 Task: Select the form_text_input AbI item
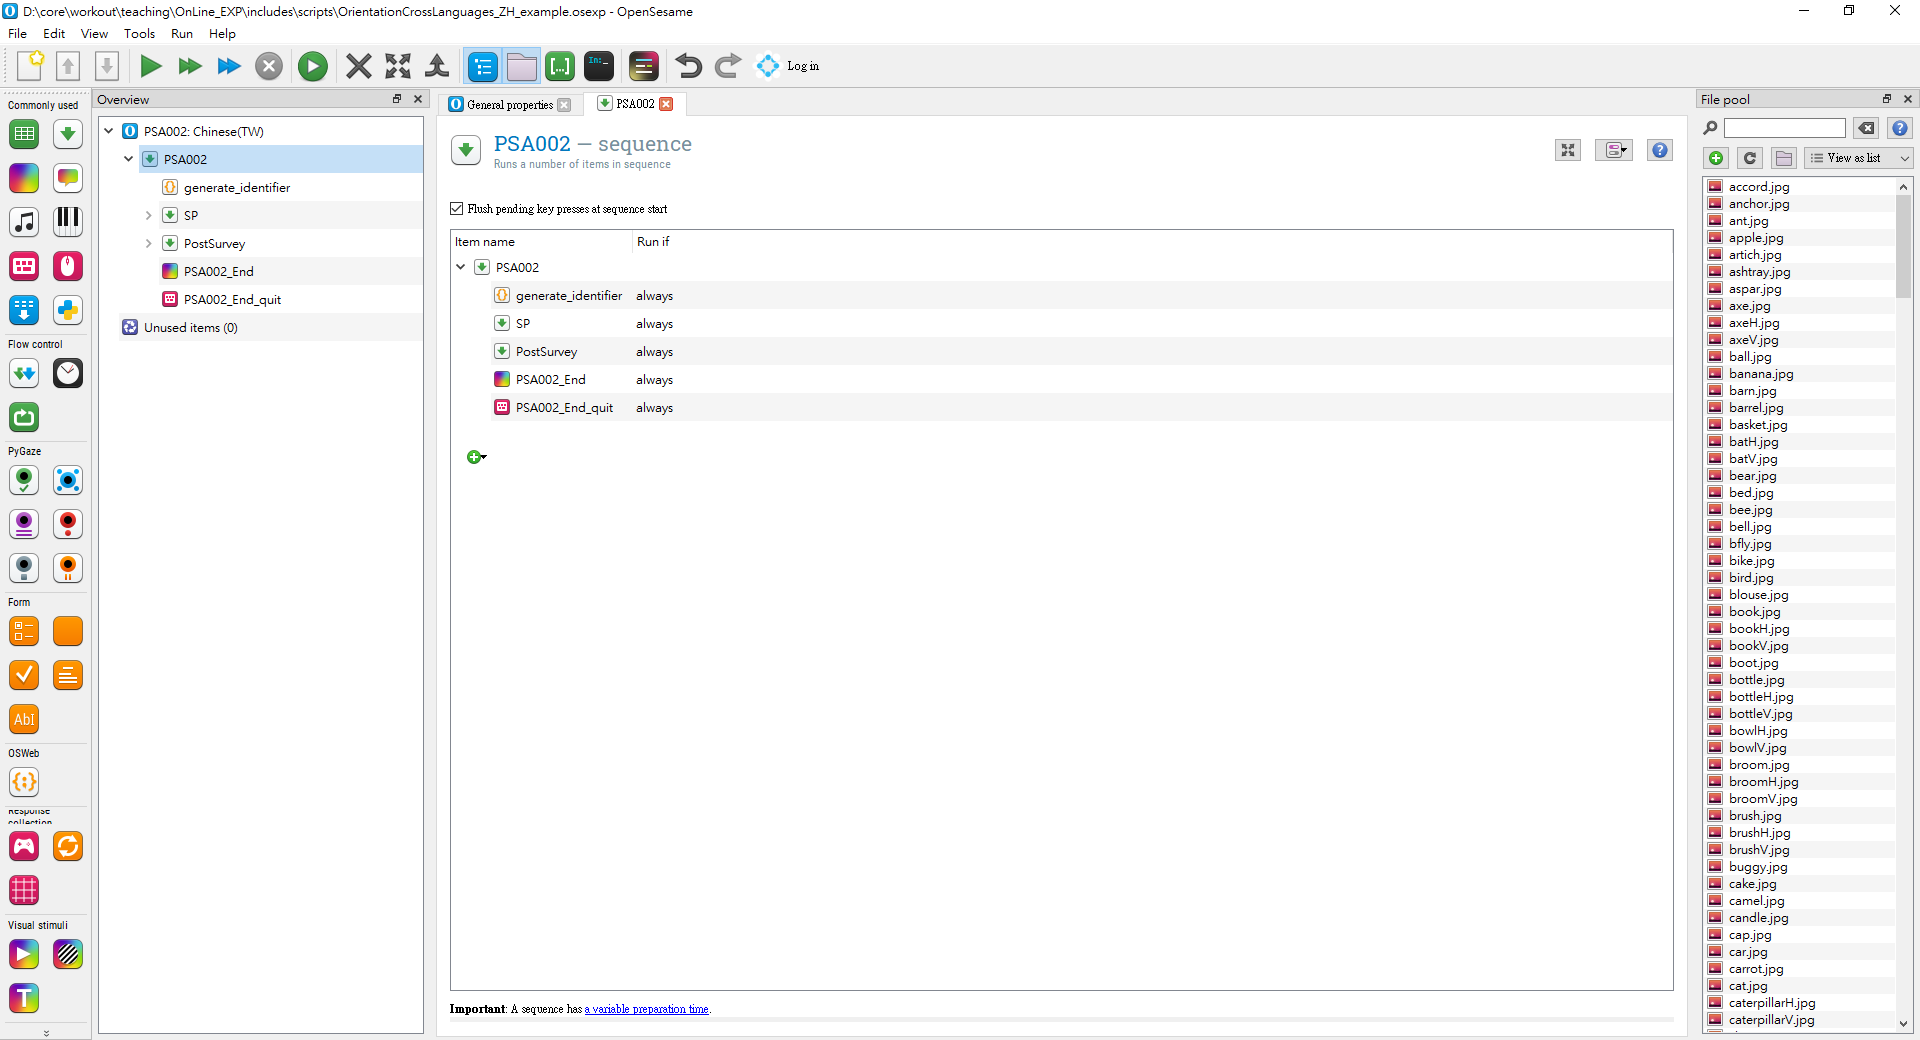(24, 719)
